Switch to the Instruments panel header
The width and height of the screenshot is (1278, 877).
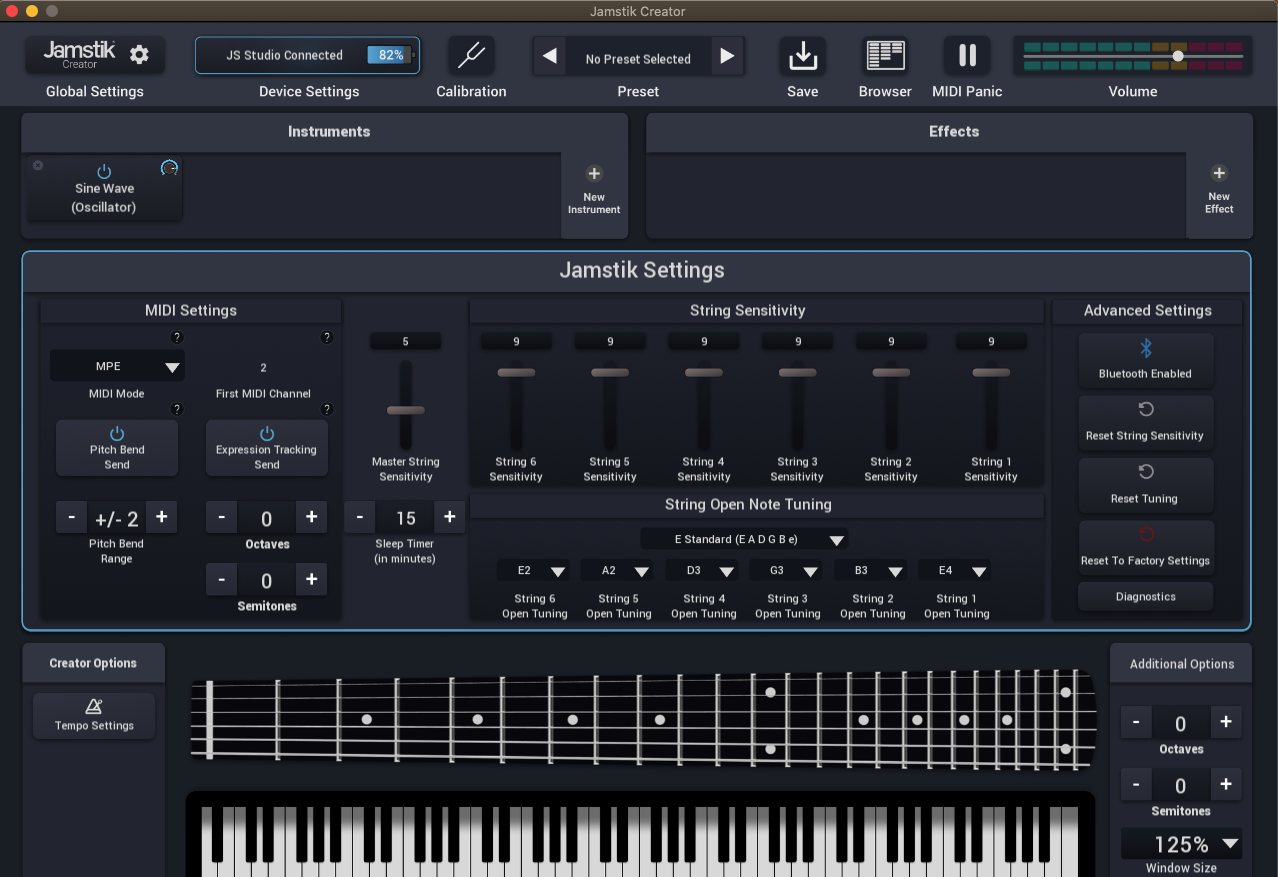pyautogui.click(x=329, y=131)
